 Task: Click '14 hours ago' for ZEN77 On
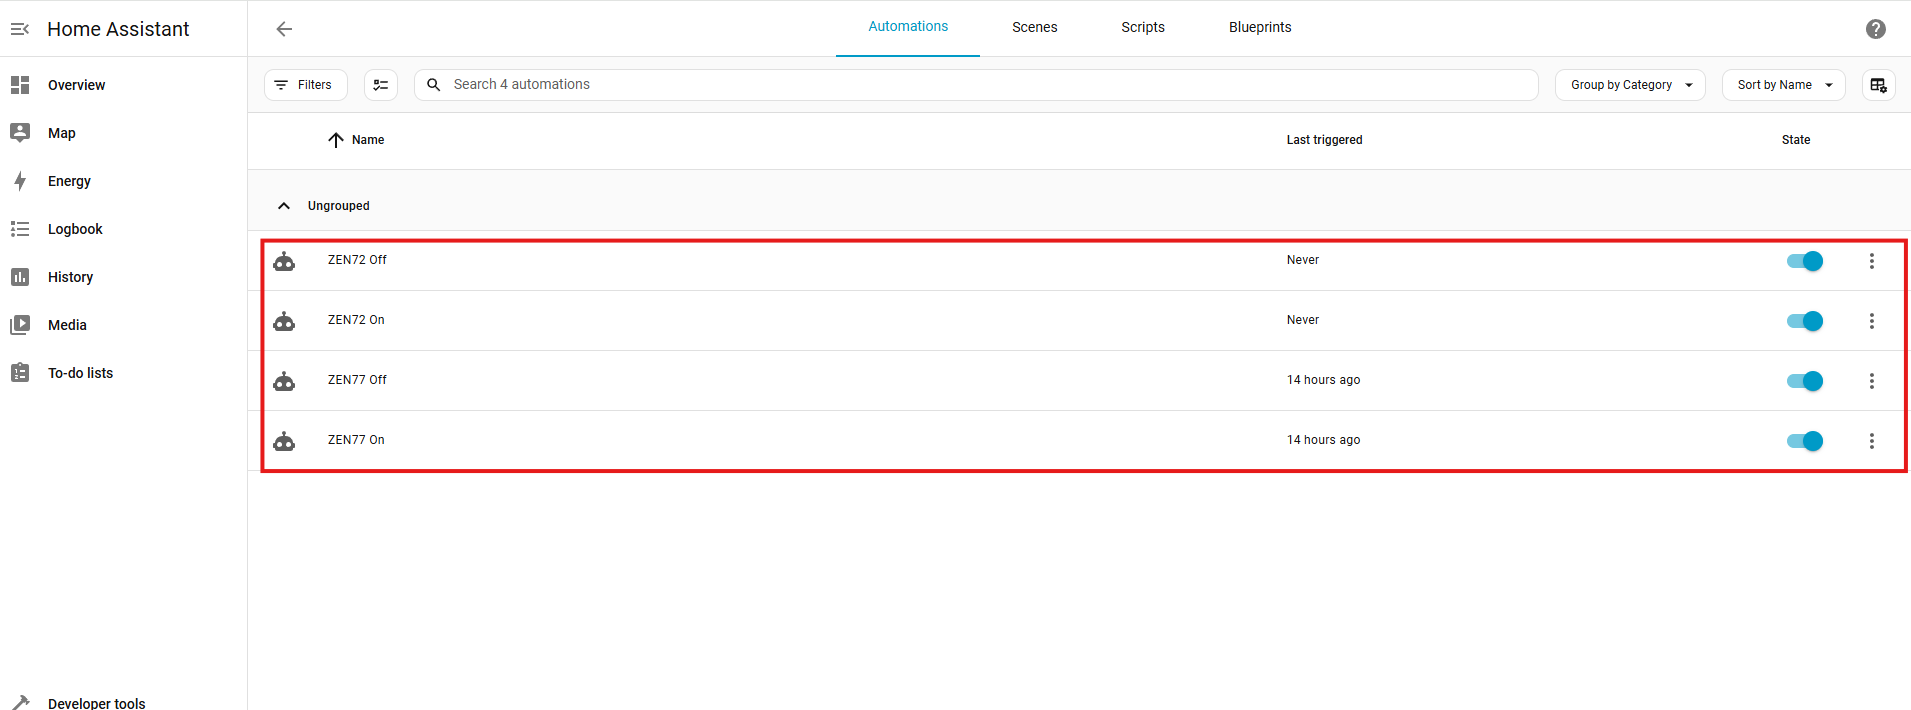(x=1323, y=440)
